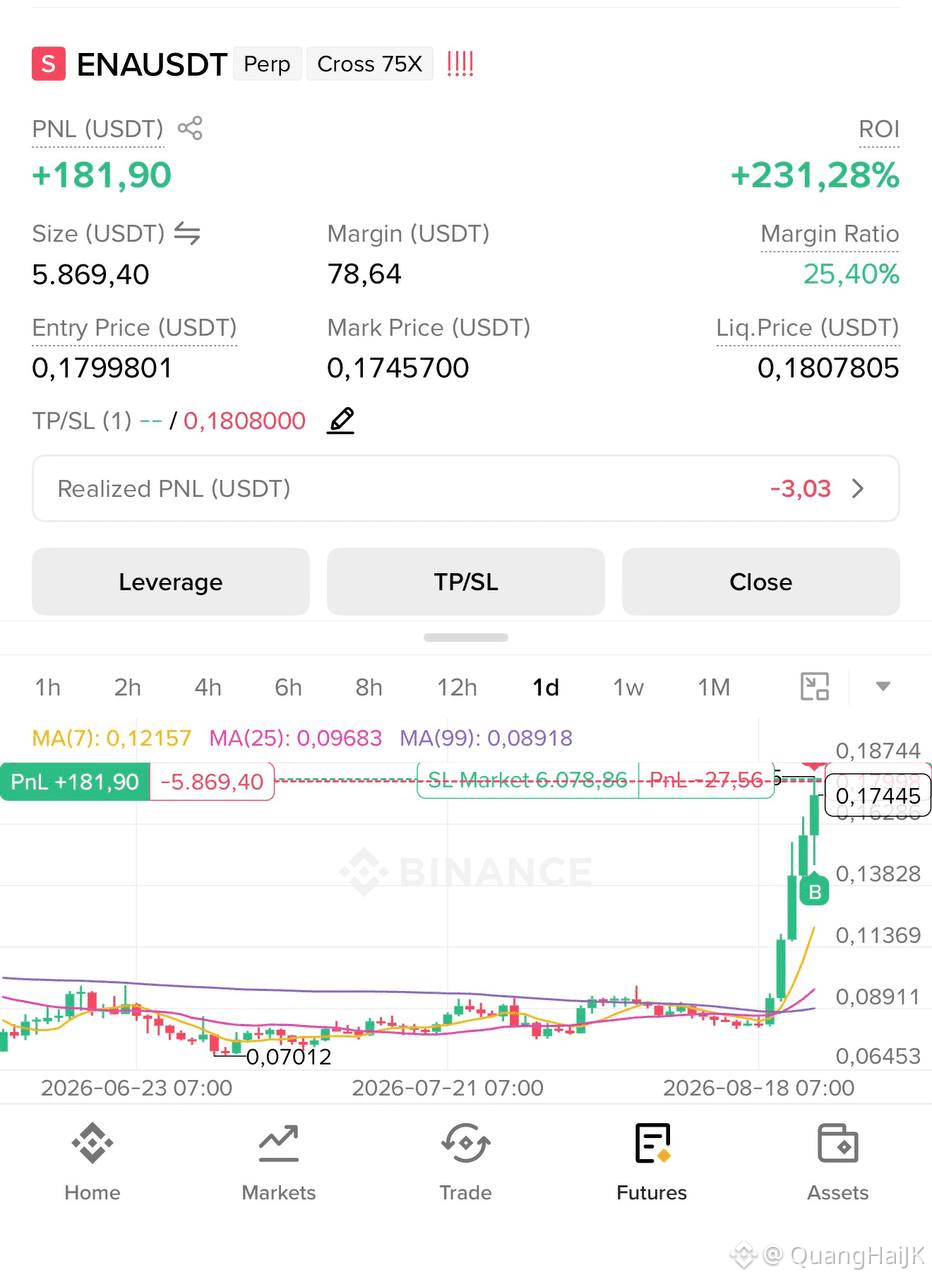Tap the PnL -27,56 chart tag
This screenshot has height=1280, width=932.
point(707,780)
